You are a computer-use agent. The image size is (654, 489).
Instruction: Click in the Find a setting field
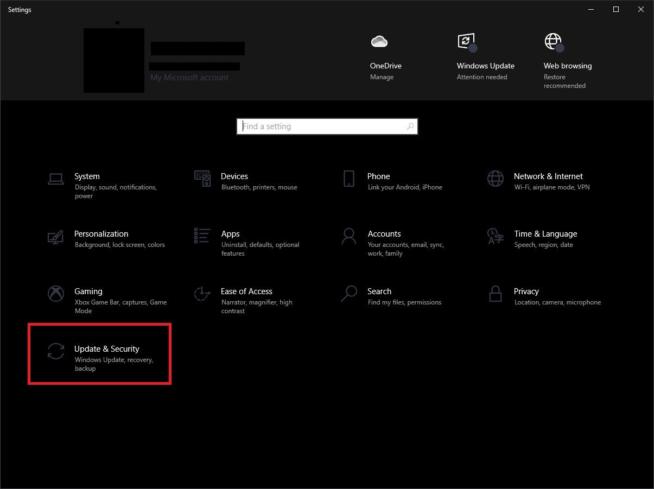(327, 126)
